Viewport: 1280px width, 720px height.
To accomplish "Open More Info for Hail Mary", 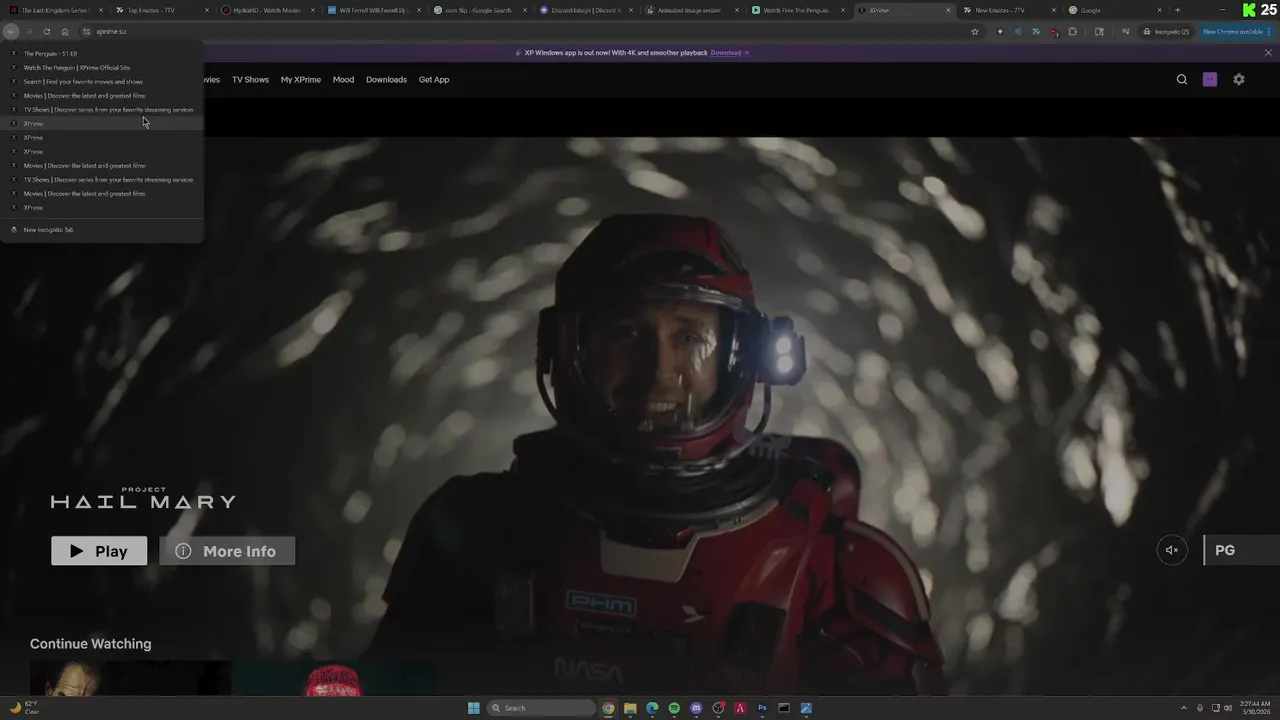I will click(227, 551).
